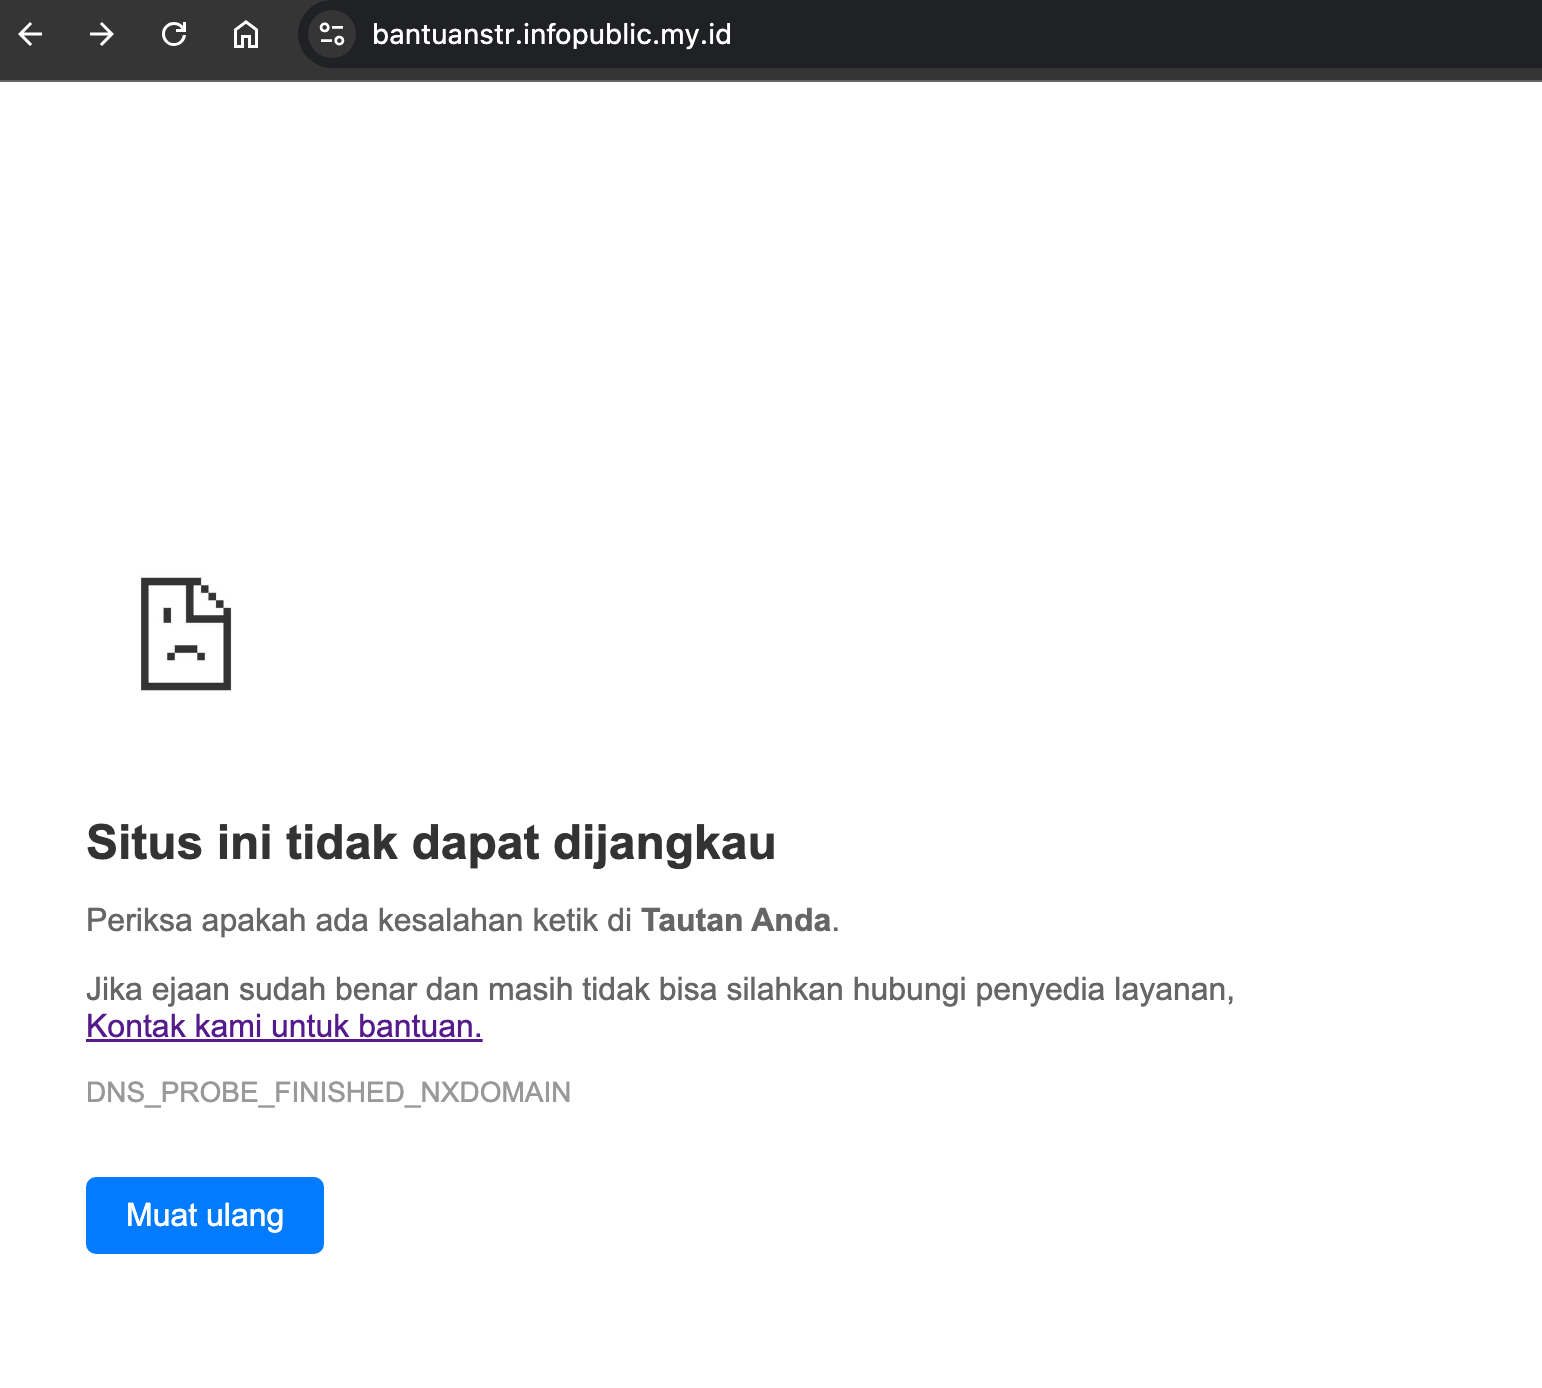Click the bold "Tautan Anda" text
Image resolution: width=1542 pixels, height=1388 pixels.
click(736, 920)
